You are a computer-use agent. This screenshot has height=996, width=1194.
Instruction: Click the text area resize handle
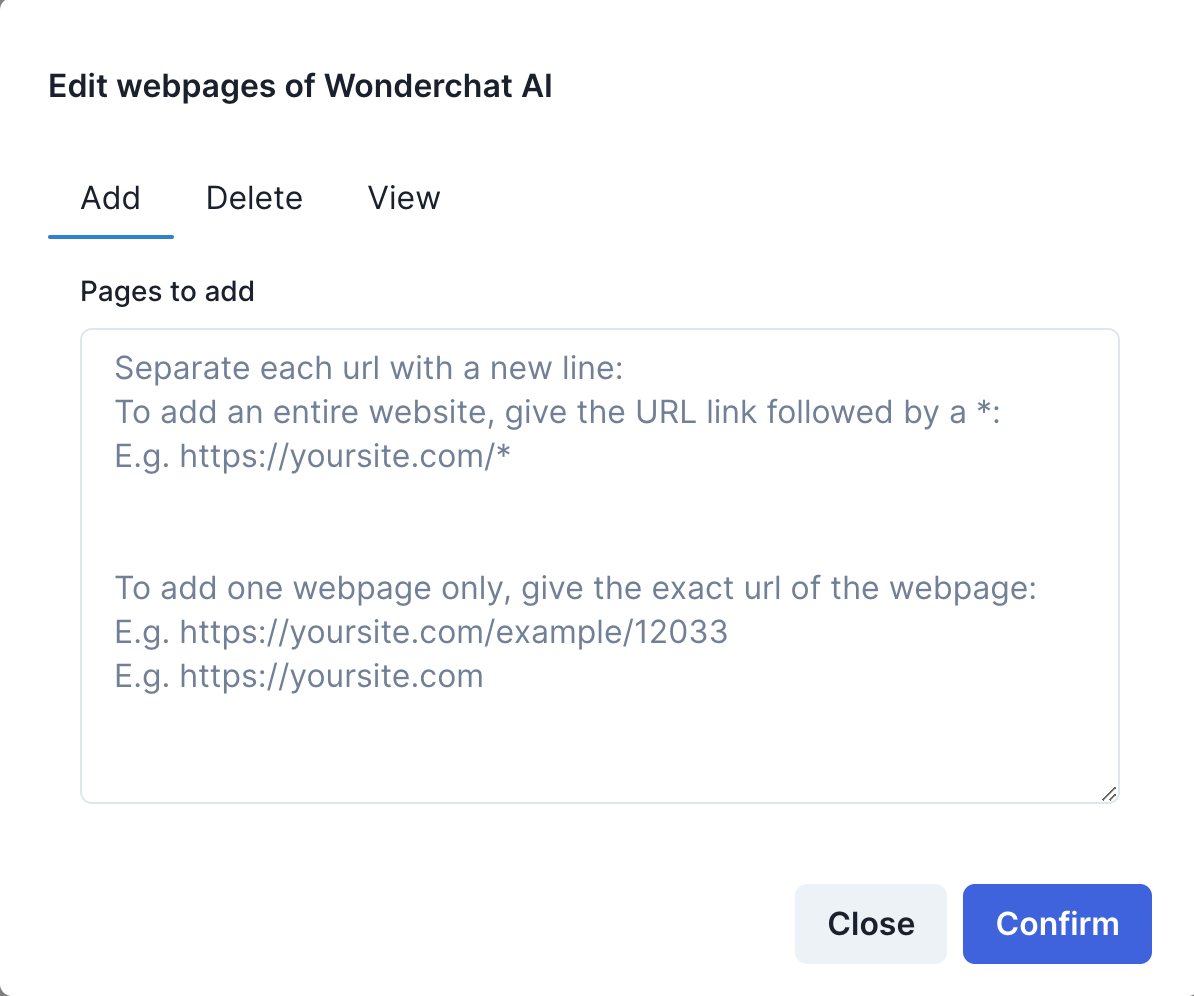click(x=1108, y=793)
